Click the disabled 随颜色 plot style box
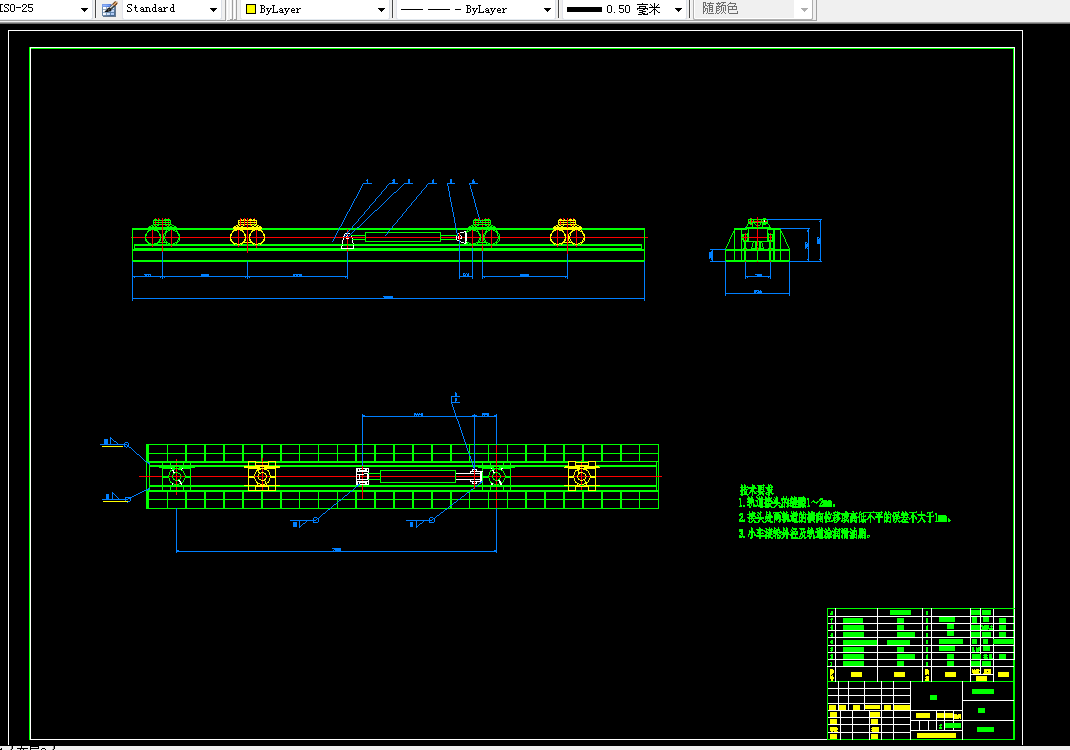 point(753,9)
